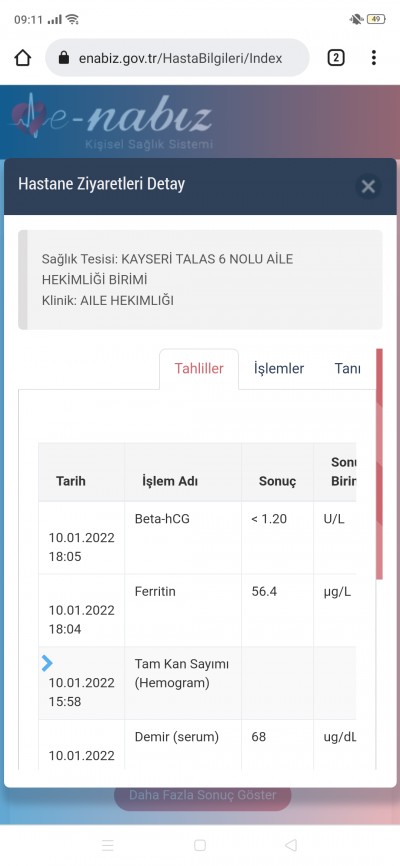Switch to the İşlemler tab
Screen dimensions: 400x866
click(279, 368)
